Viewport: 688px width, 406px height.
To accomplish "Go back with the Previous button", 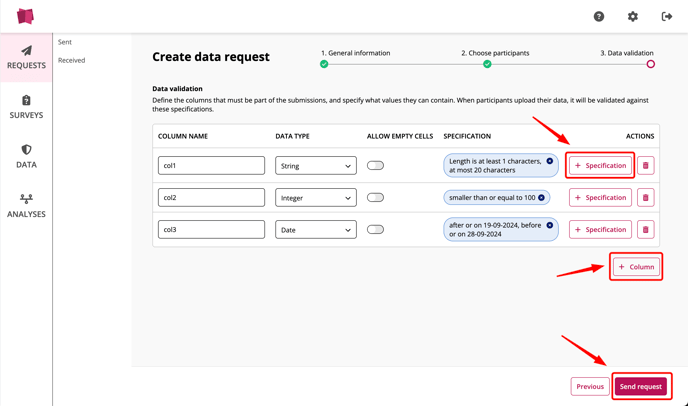I will (590, 387).
